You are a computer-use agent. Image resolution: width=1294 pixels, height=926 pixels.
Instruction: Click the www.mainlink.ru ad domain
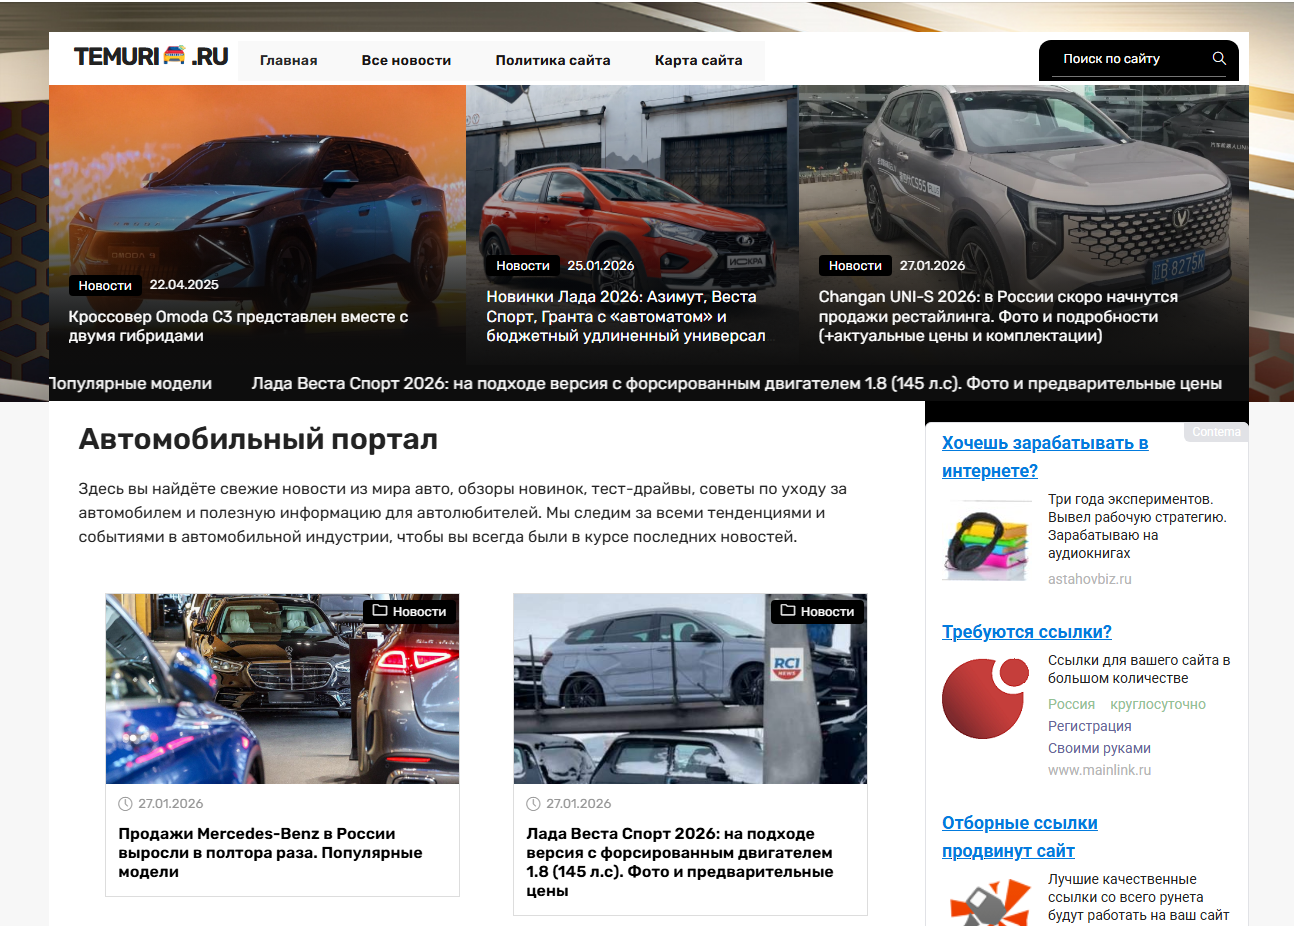click(1100, 770)
